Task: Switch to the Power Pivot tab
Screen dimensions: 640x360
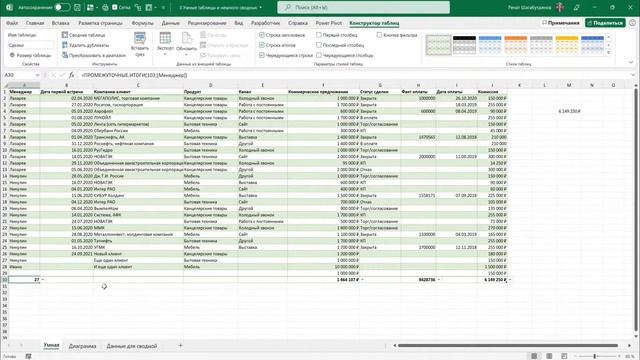Action: (x=329, y=23)
